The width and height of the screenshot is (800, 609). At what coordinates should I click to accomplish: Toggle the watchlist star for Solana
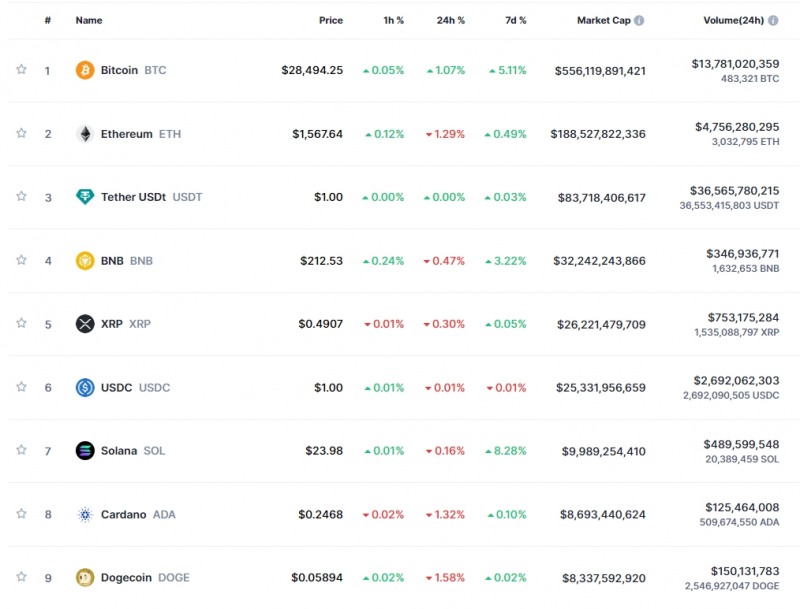[x=21, y=450]
